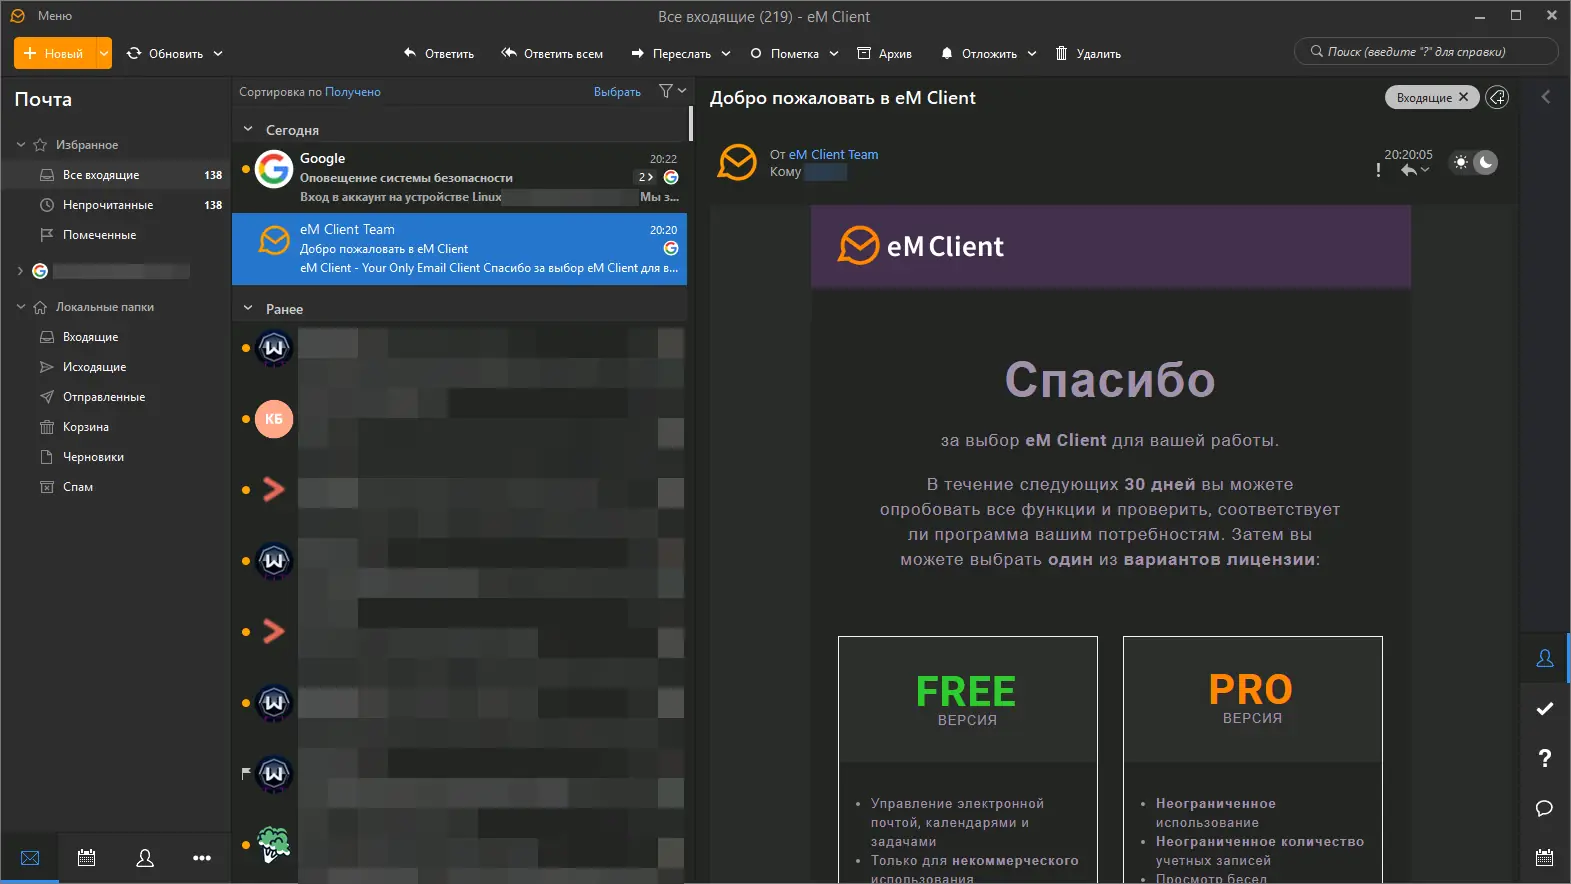
Task: Select the Помеченные folder
Action: [116, 235]
